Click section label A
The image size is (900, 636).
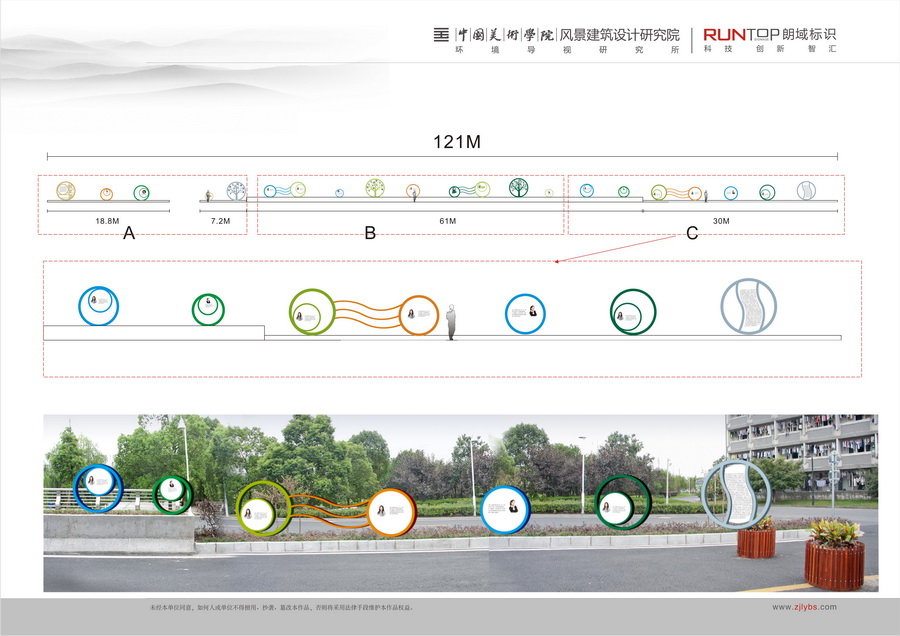[129, 233]
